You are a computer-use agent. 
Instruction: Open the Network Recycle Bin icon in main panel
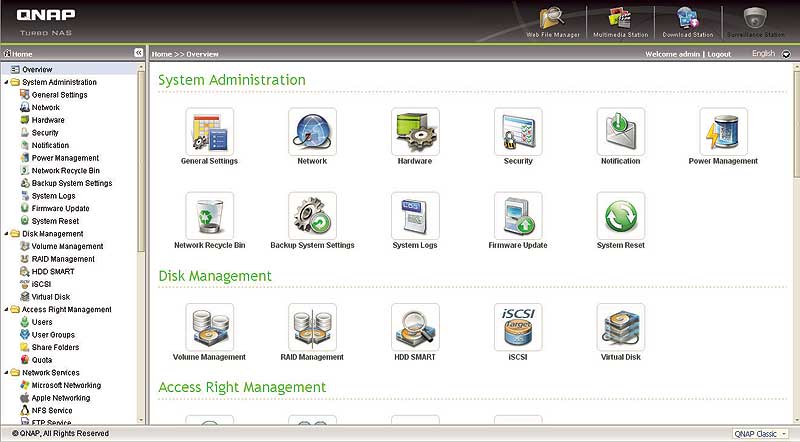tap(210, 216)
